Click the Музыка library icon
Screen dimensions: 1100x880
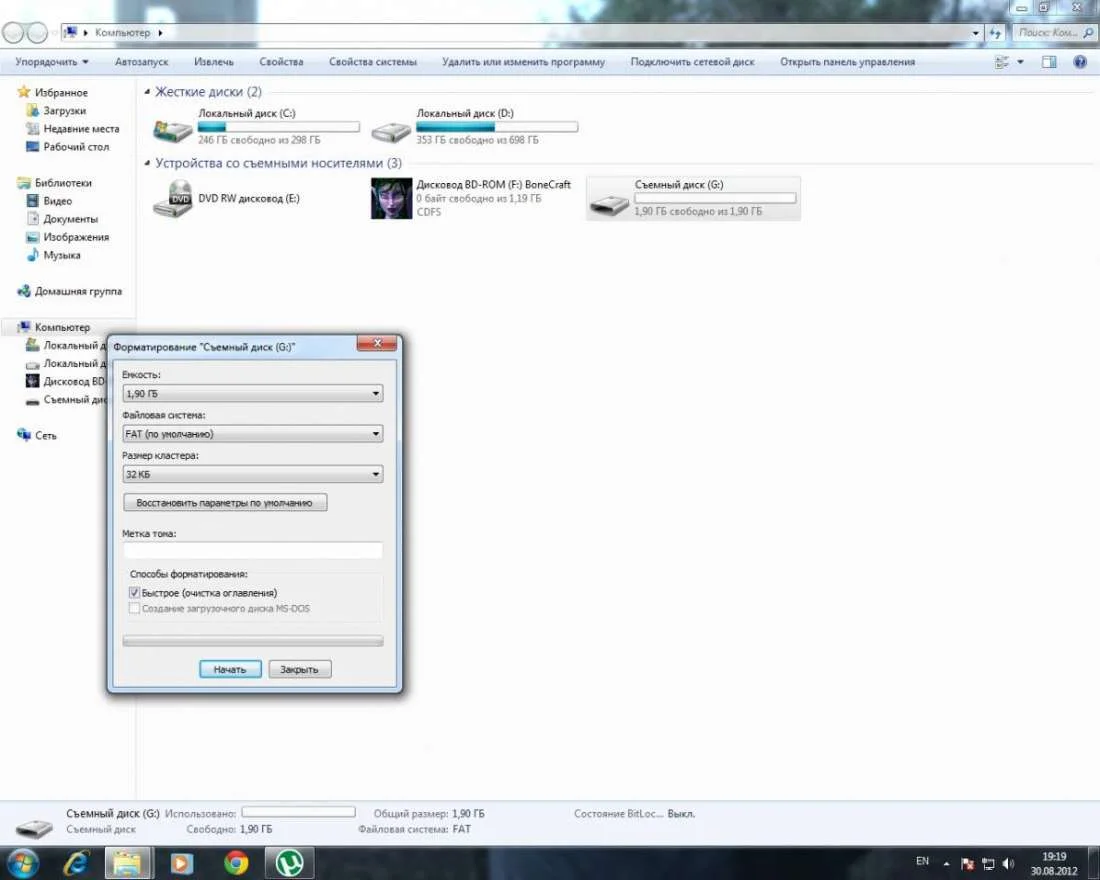click(x=32, y=255)
